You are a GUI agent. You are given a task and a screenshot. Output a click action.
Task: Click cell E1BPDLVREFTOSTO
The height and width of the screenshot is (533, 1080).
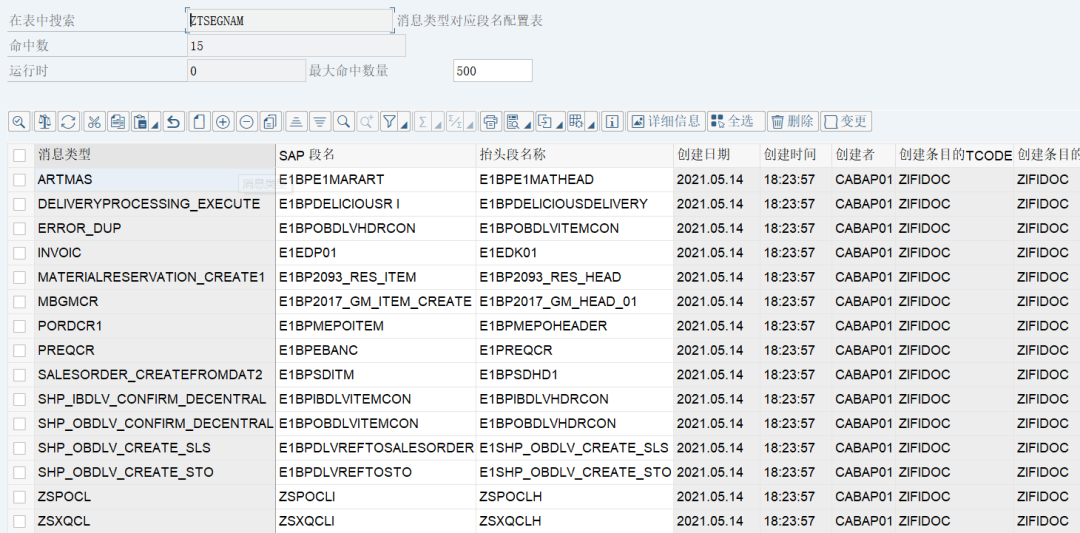click(x=375, y=472)
